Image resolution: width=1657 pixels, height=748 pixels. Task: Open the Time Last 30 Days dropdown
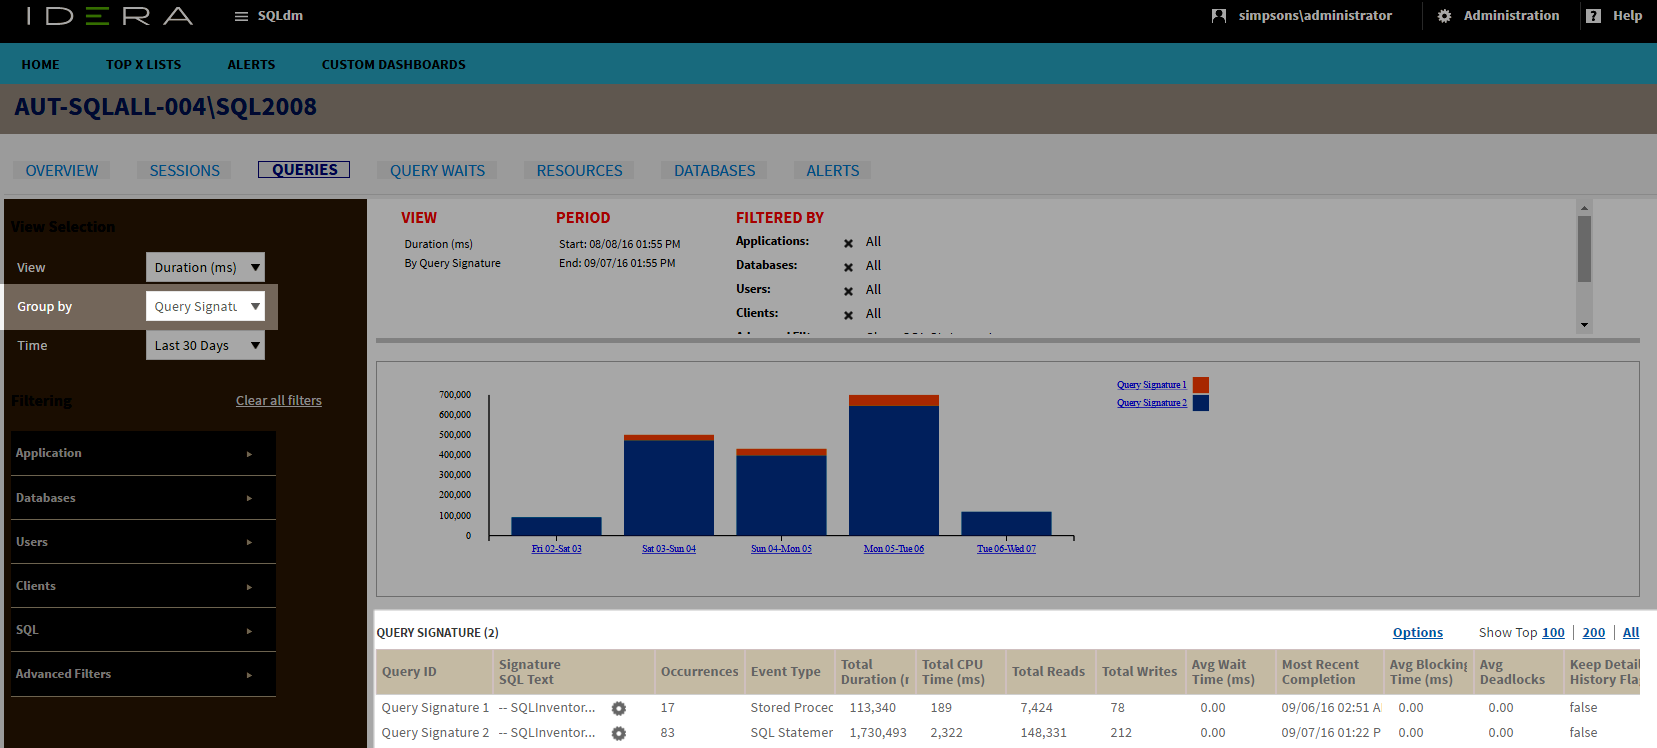pyautogui.click(x=205, y=345)
